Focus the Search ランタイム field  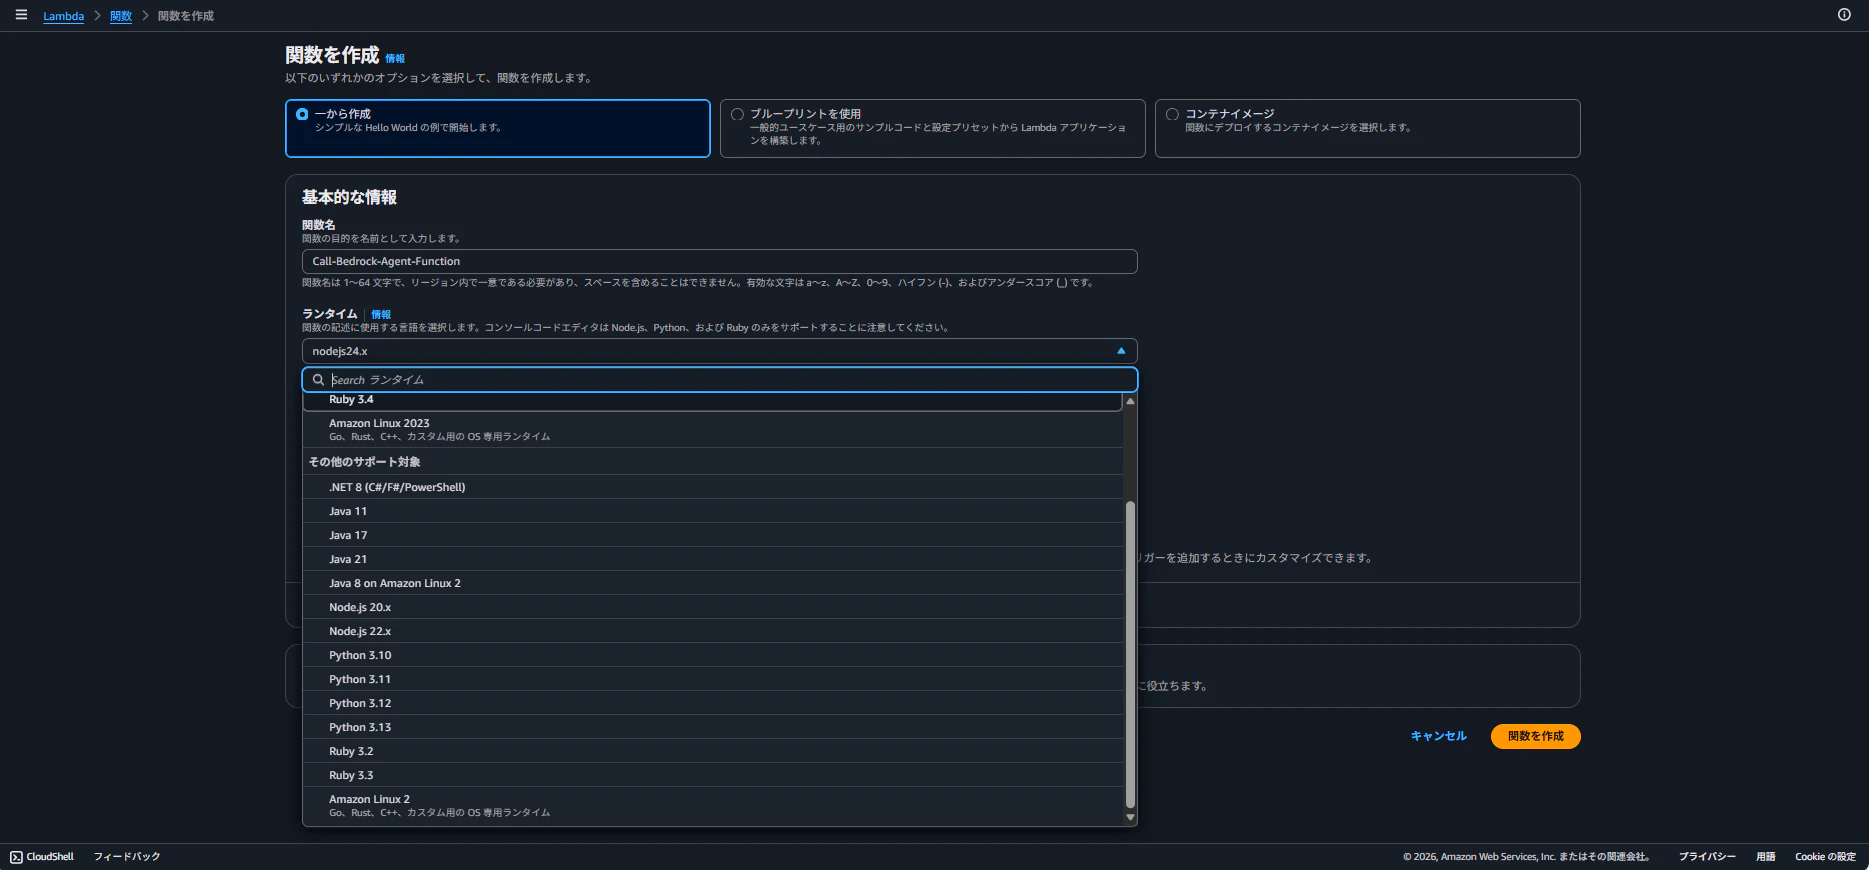(720, 380)
